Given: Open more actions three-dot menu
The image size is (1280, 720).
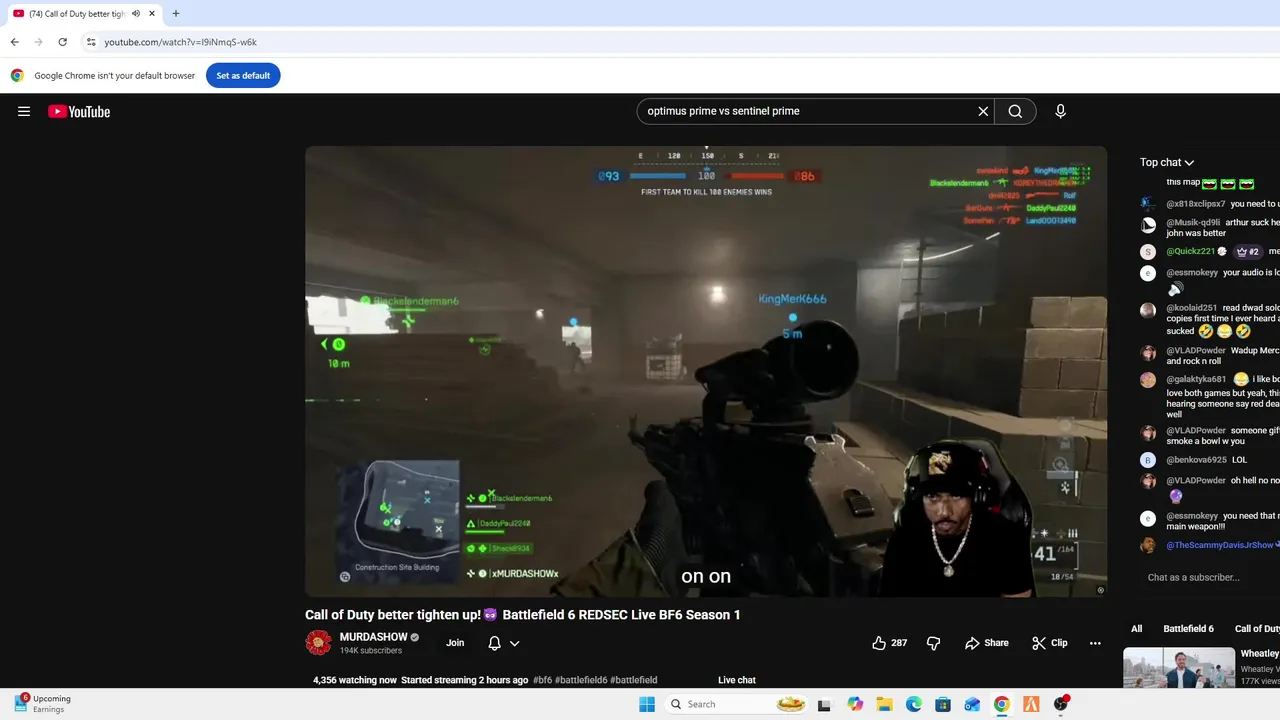Looking at the screenshot, I should point(1095,643).
